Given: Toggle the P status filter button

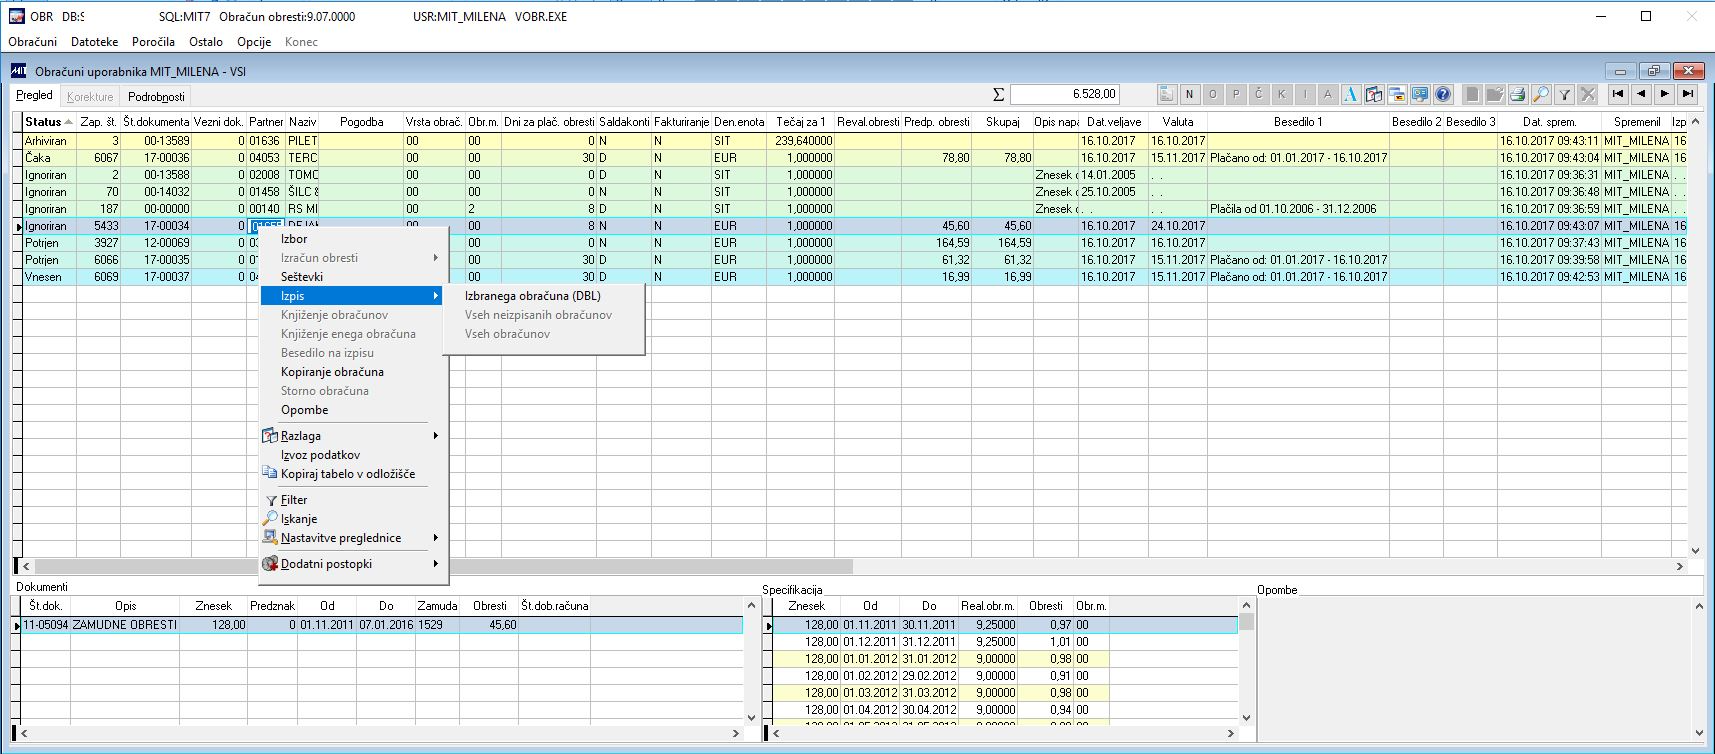Looking at the screenshot, I should point(1235,95).
